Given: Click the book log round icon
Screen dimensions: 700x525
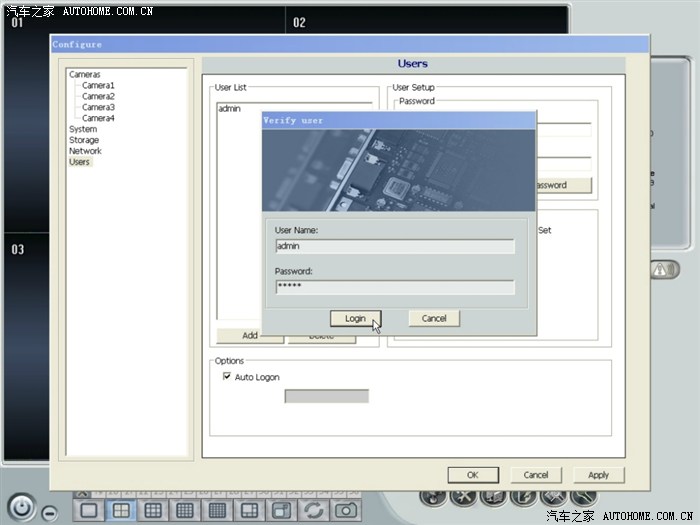Looking at the screenshot, I should [493, 496].
